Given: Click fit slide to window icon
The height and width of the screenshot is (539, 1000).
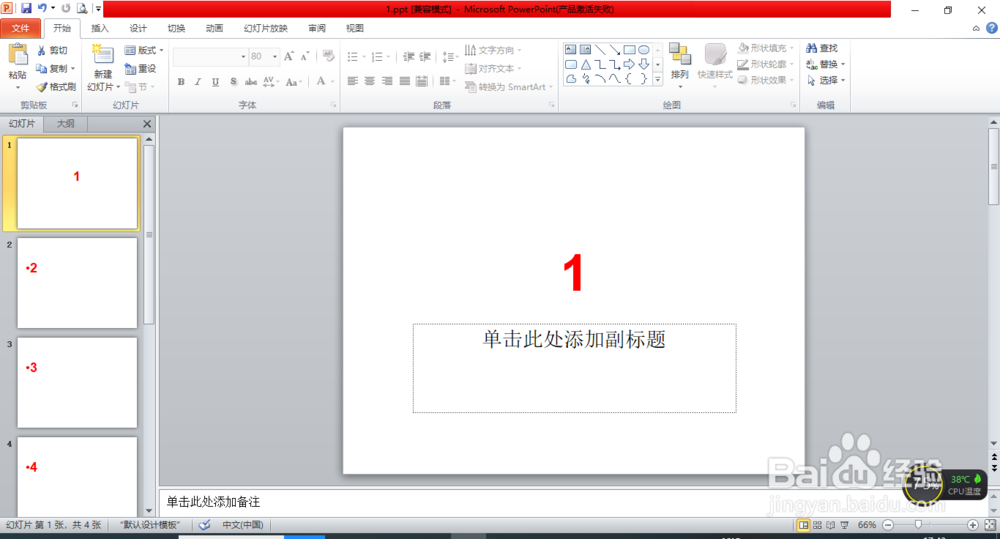Looking at the screenshot, I should click(x=990, y=525).
